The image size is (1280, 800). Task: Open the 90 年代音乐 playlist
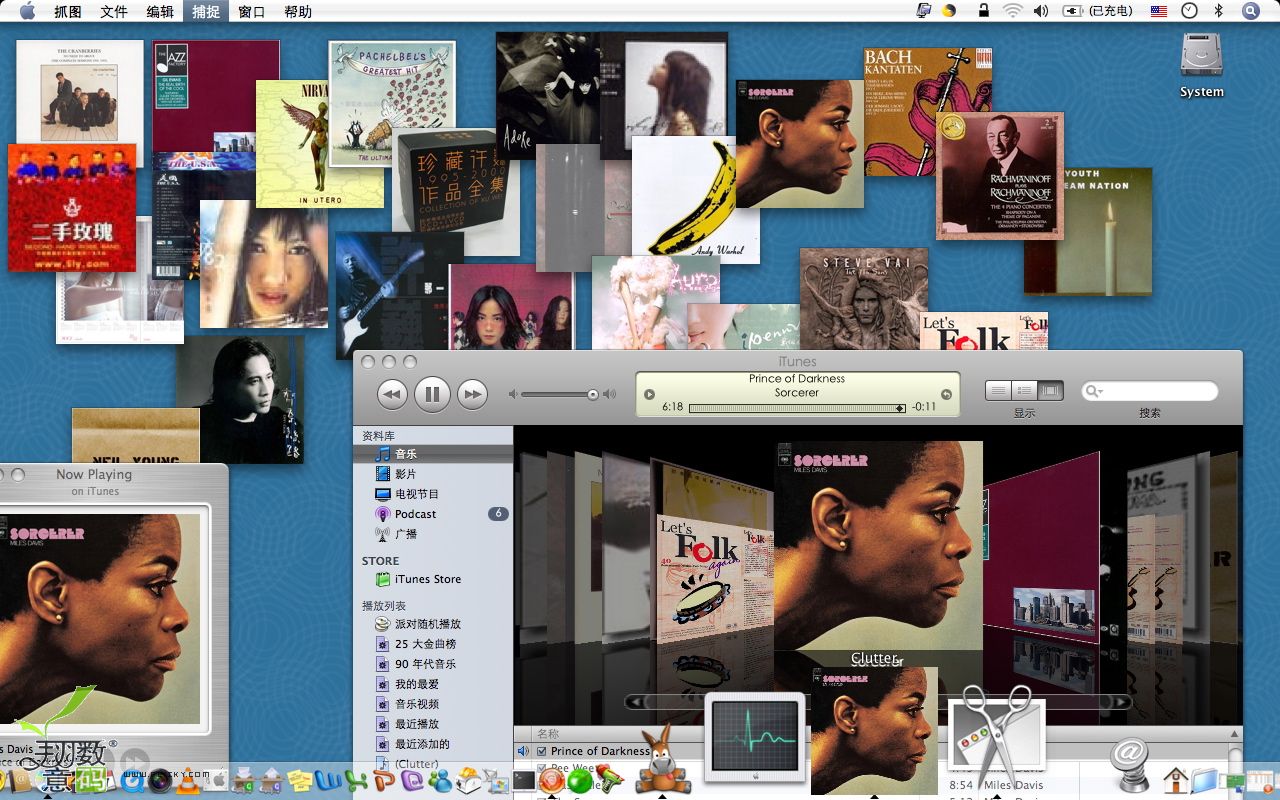click(x=433, y=664)
